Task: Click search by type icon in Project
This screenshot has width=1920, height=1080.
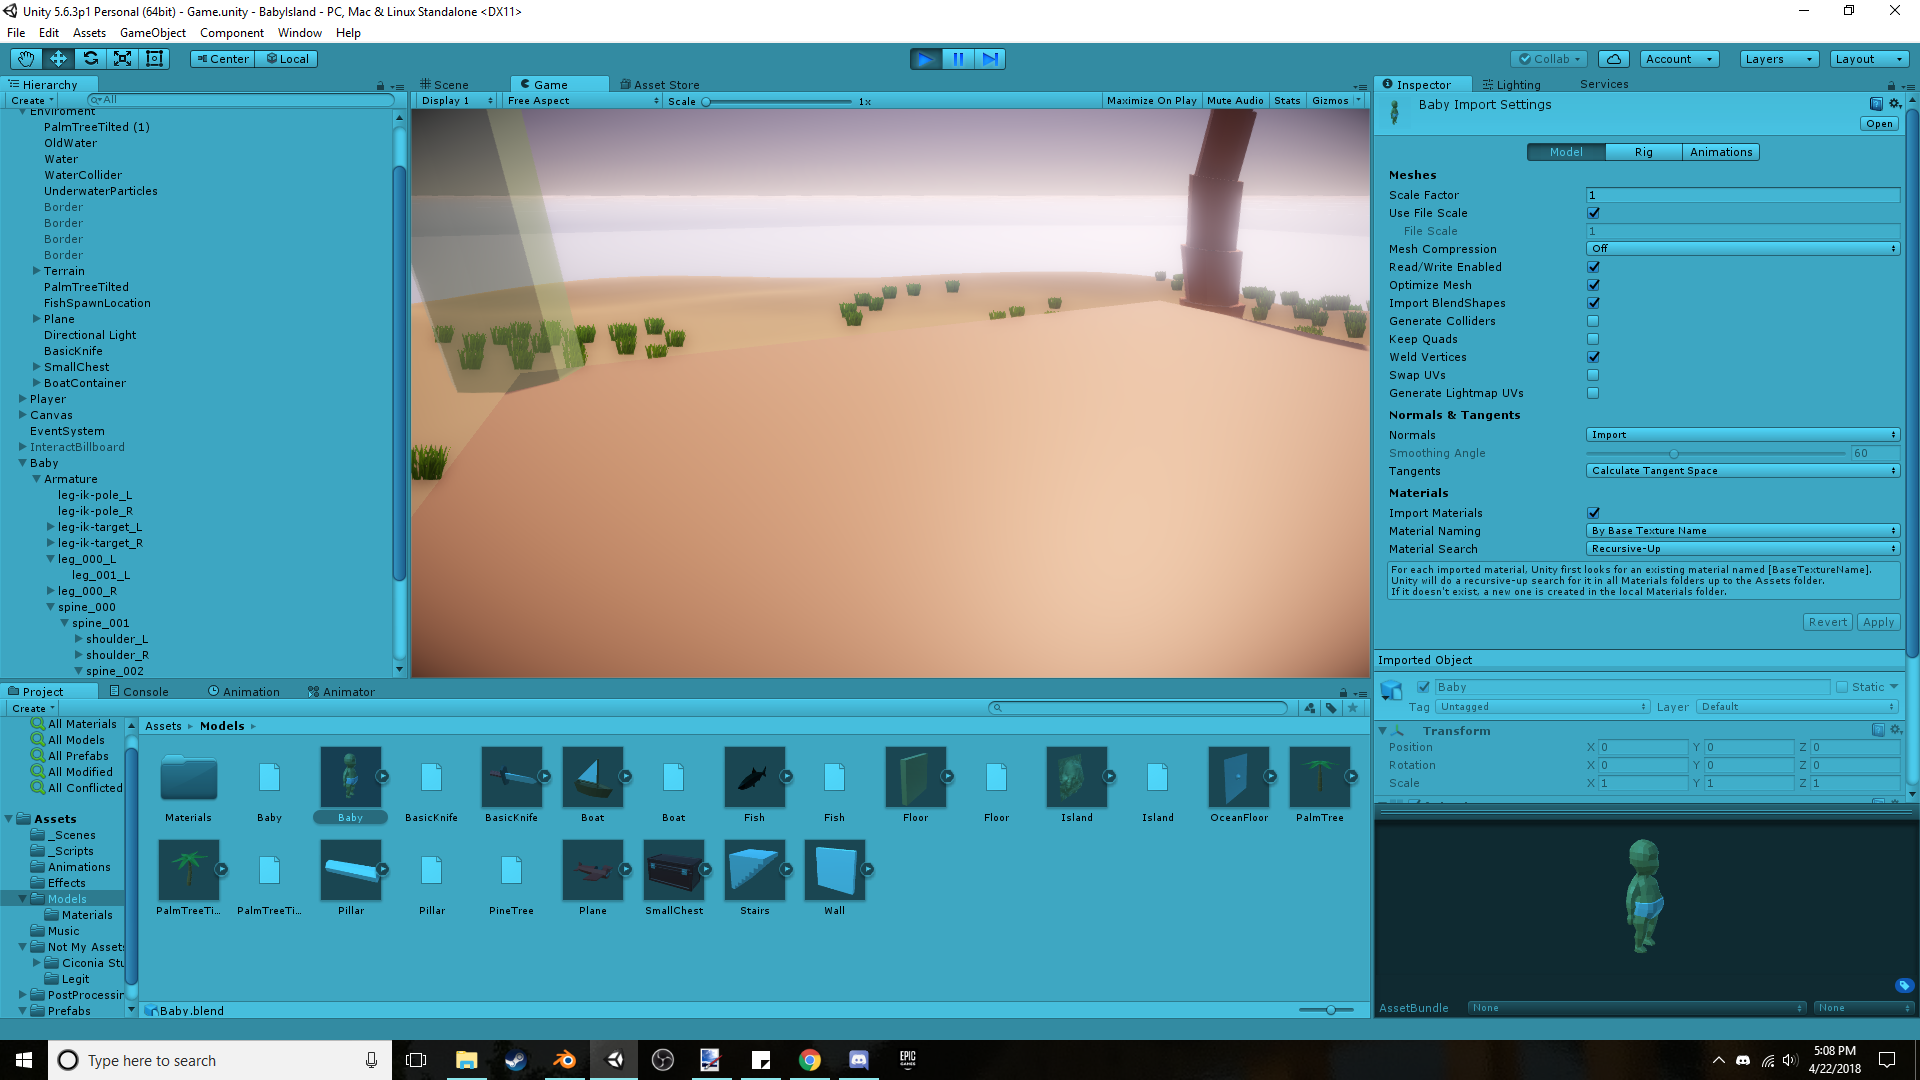Action: [1310, 708]
